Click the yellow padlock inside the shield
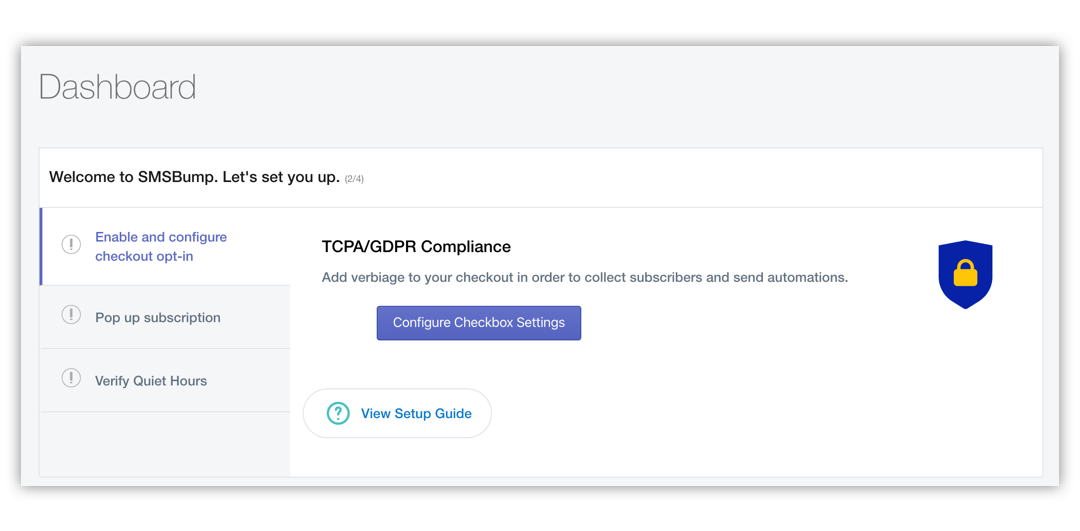Screen dimensions: 1080x531 click(x=965, y=273)
